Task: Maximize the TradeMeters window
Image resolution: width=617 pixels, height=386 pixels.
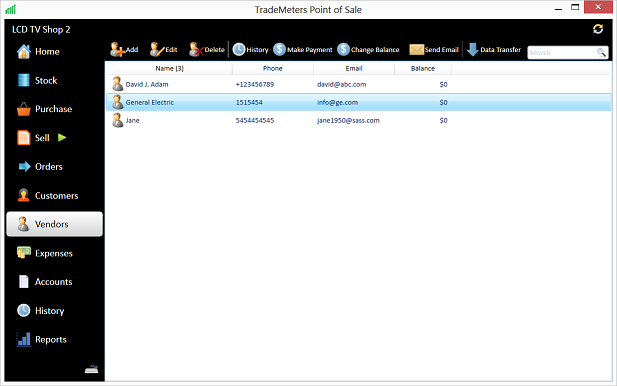Action: (575, 7)
